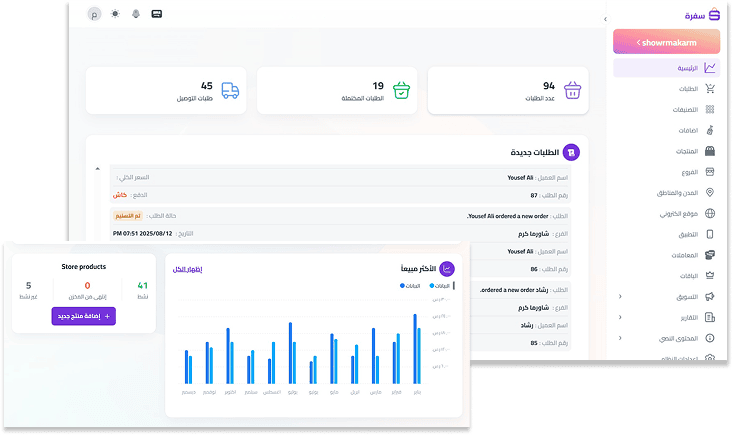Click the dark card icon in top bar
Viewport: 733px width, 436px height.
(156, 15)
